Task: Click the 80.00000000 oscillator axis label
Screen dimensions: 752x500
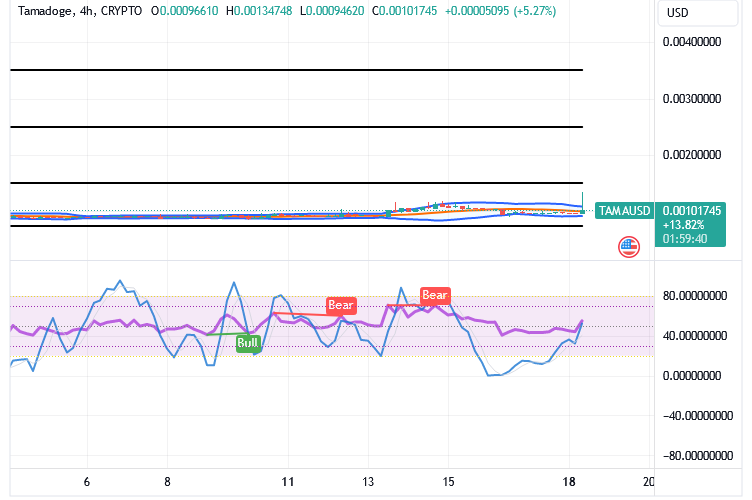Action: (695, 296)
